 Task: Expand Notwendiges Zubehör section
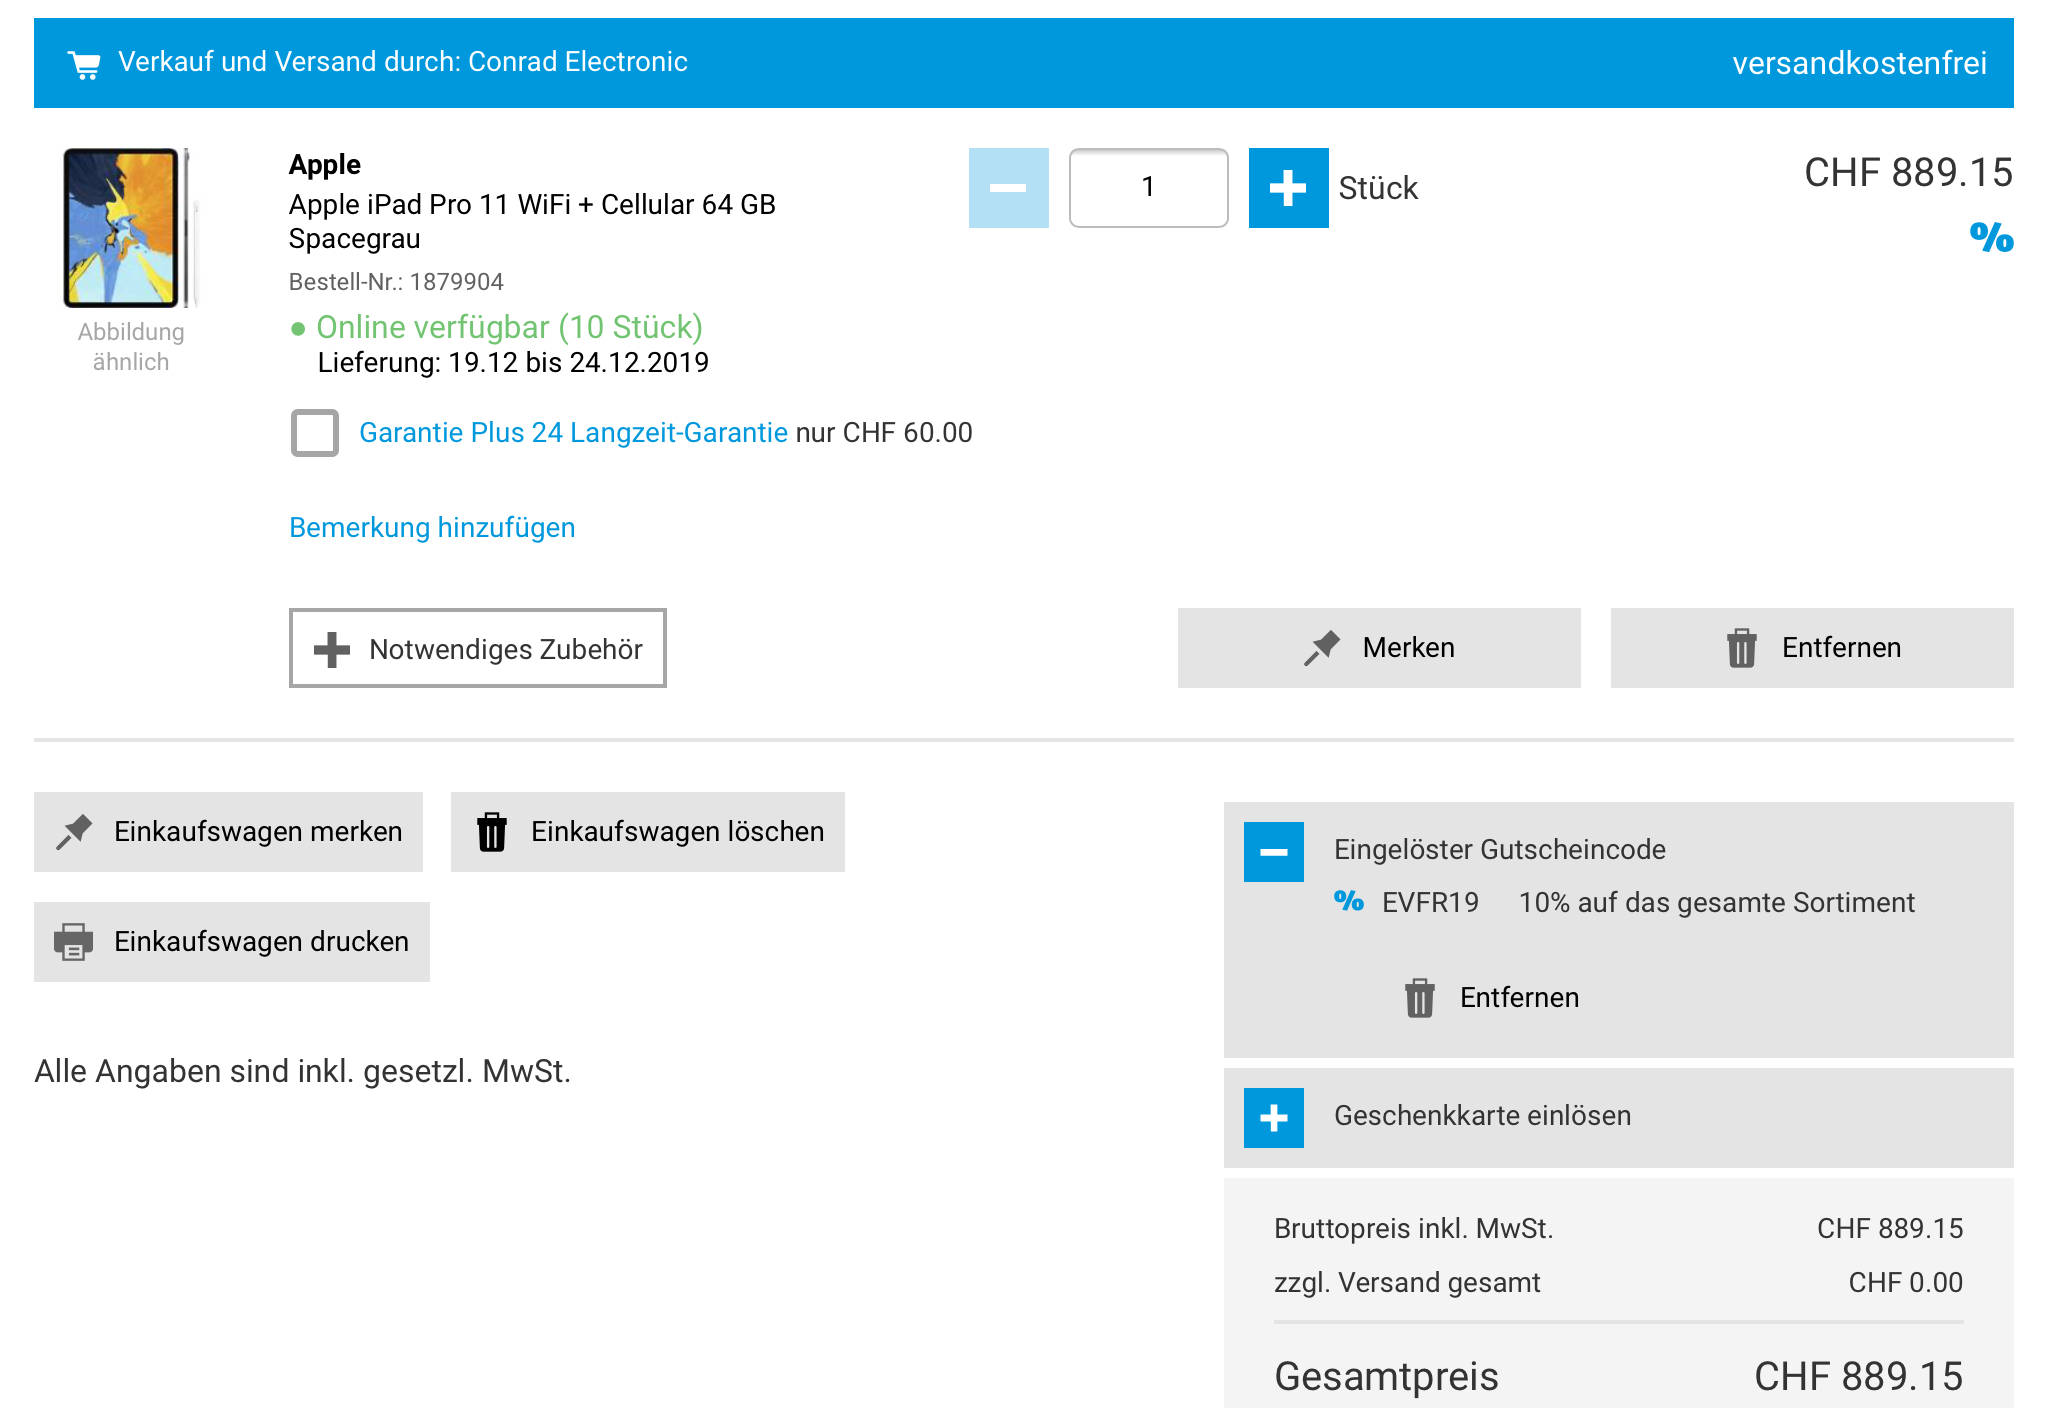point(478,649)
